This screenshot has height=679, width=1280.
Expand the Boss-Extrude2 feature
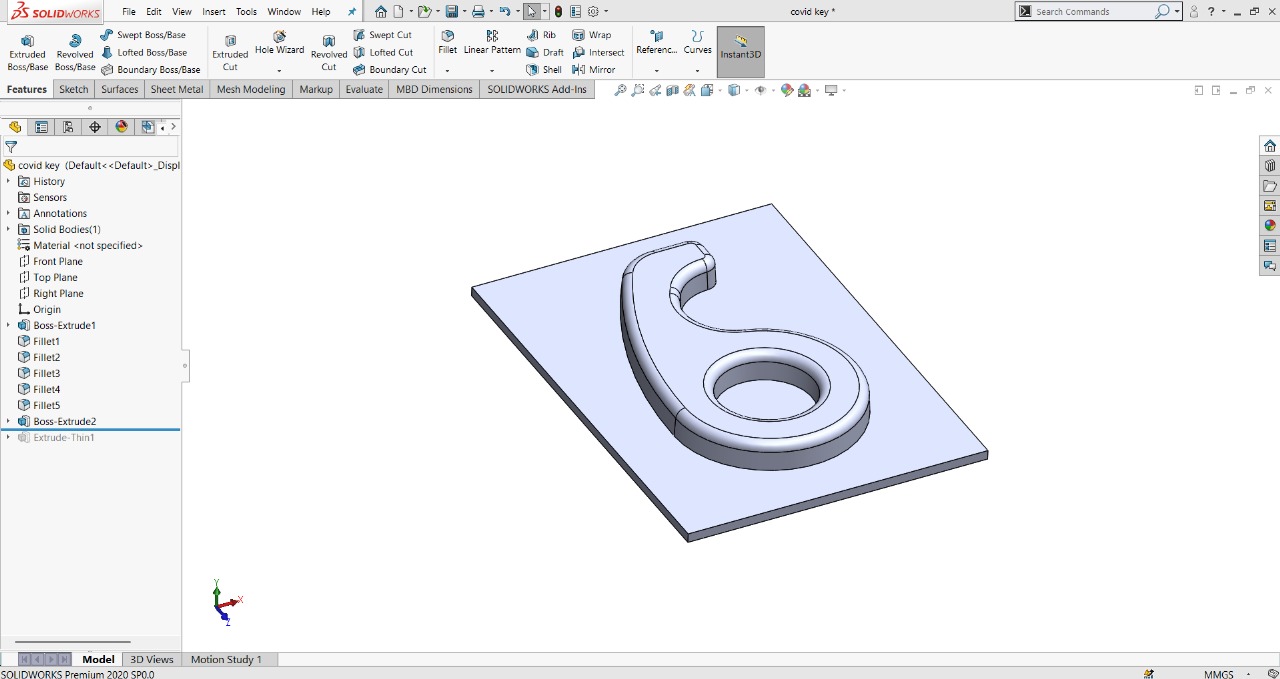click(x=9, y=421)
